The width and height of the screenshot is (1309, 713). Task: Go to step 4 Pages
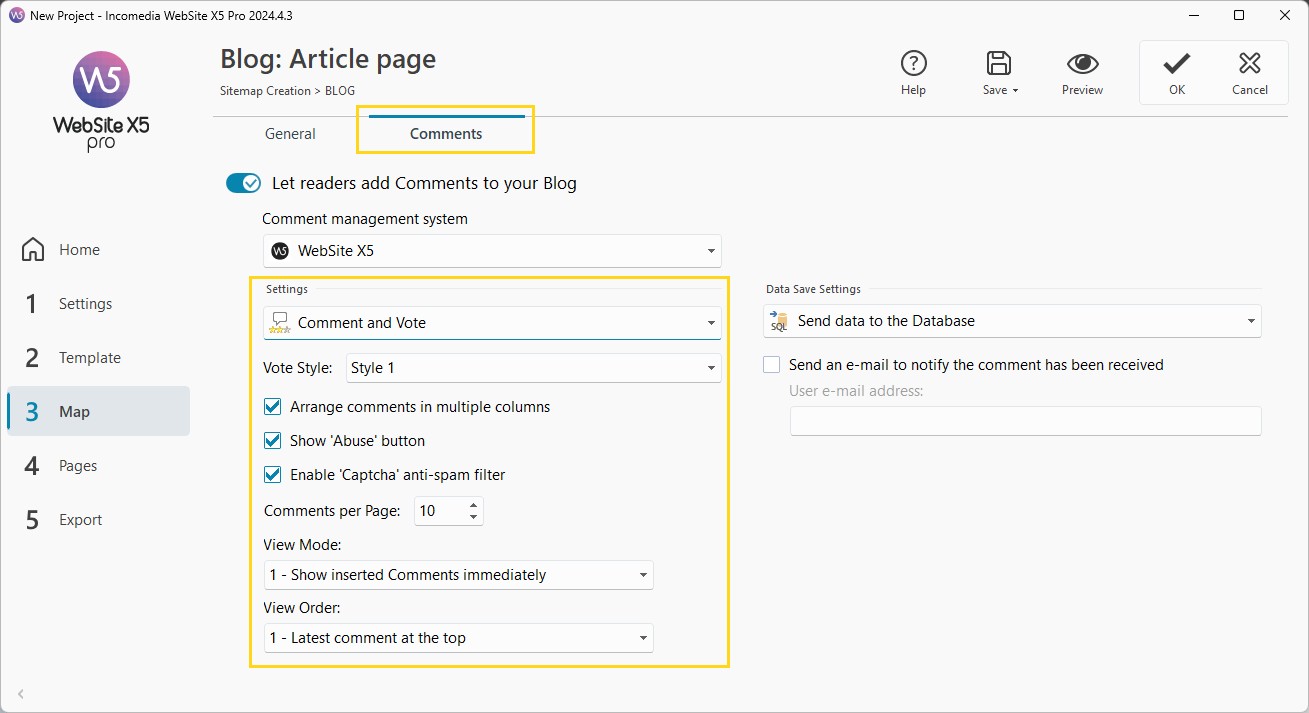(98, 466)
